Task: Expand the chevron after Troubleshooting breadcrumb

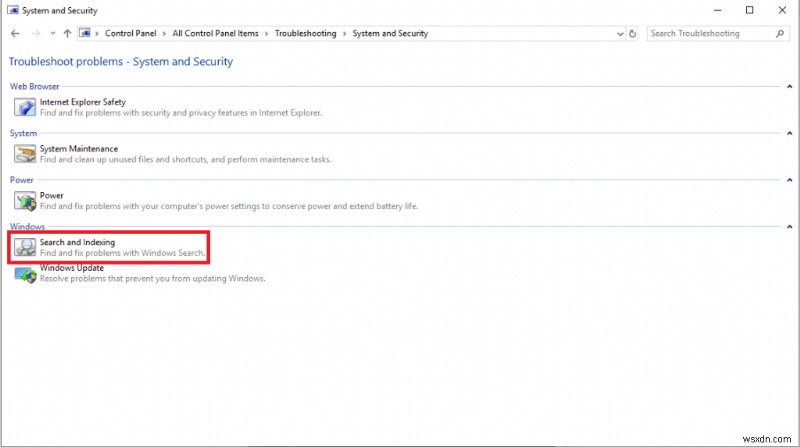Action: pyautogui.click(x=344, y=34)
